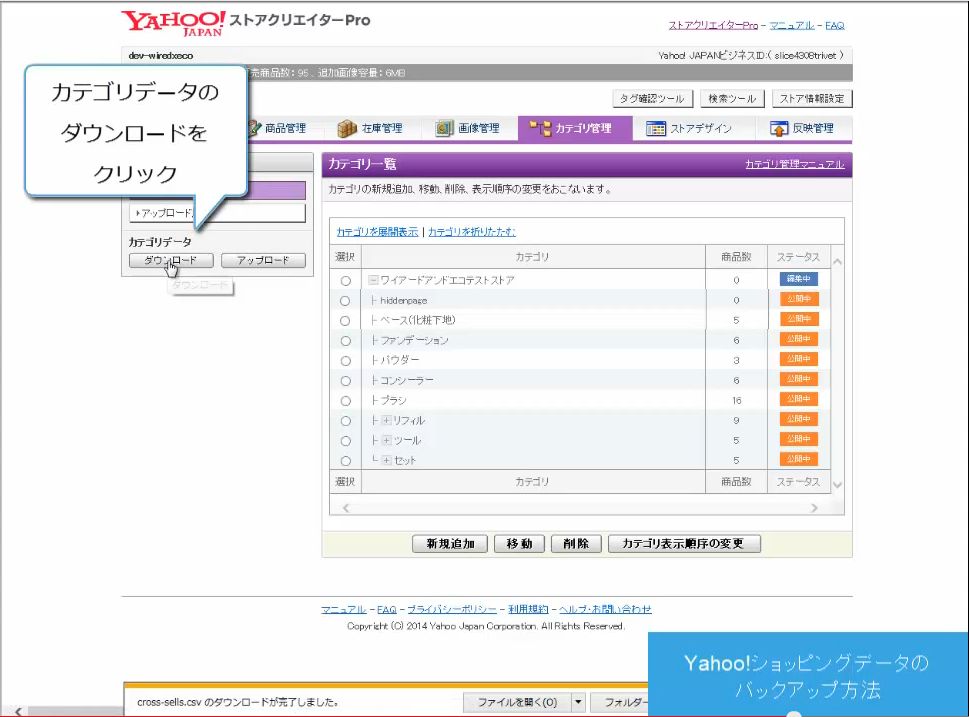This screenshot has width=969, height=717.
Task: Select the ツール radio button
Action: coord(345,441)
